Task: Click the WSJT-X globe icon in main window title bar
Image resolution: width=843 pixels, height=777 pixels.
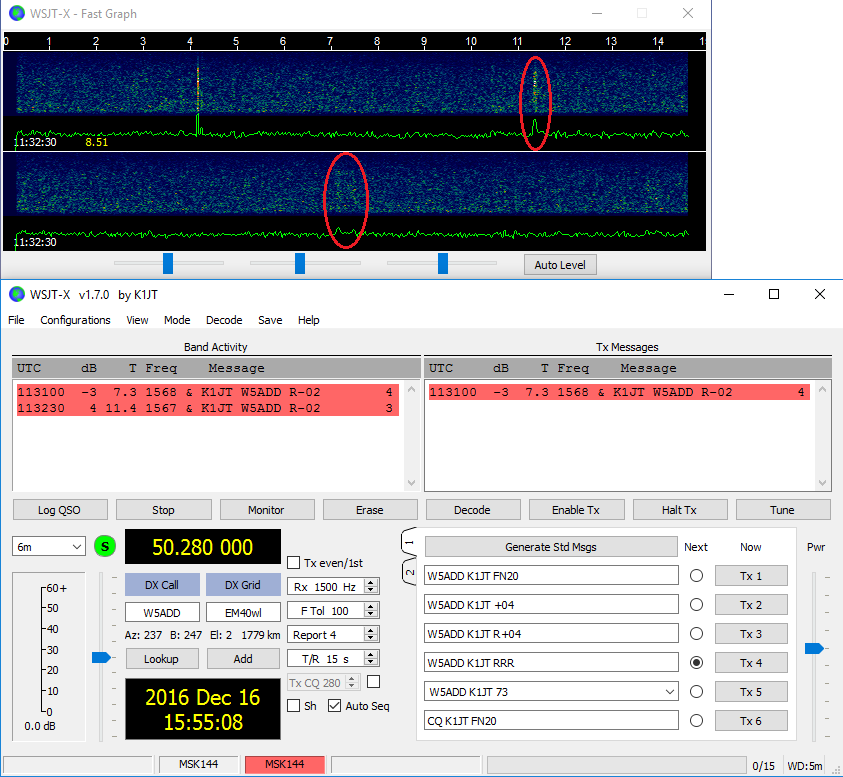Action: pyautogui.click(x=16, y=294)
